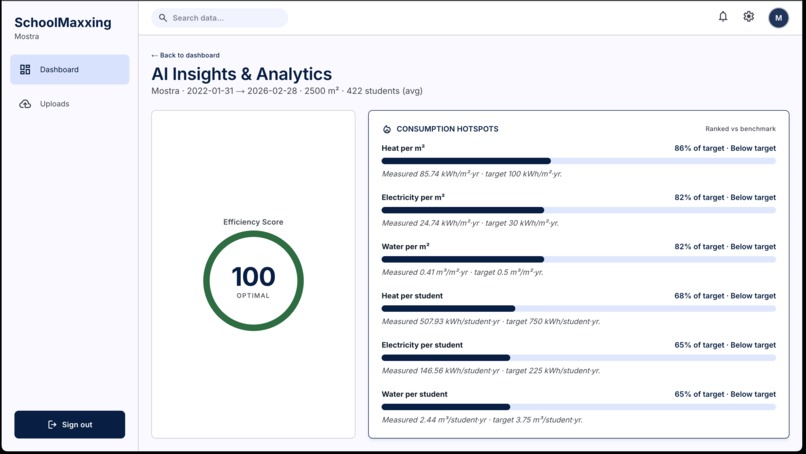The width and height of the screenshot is (806, 454).
Task: Click the Water per m² progress bar
Action: 578,260
